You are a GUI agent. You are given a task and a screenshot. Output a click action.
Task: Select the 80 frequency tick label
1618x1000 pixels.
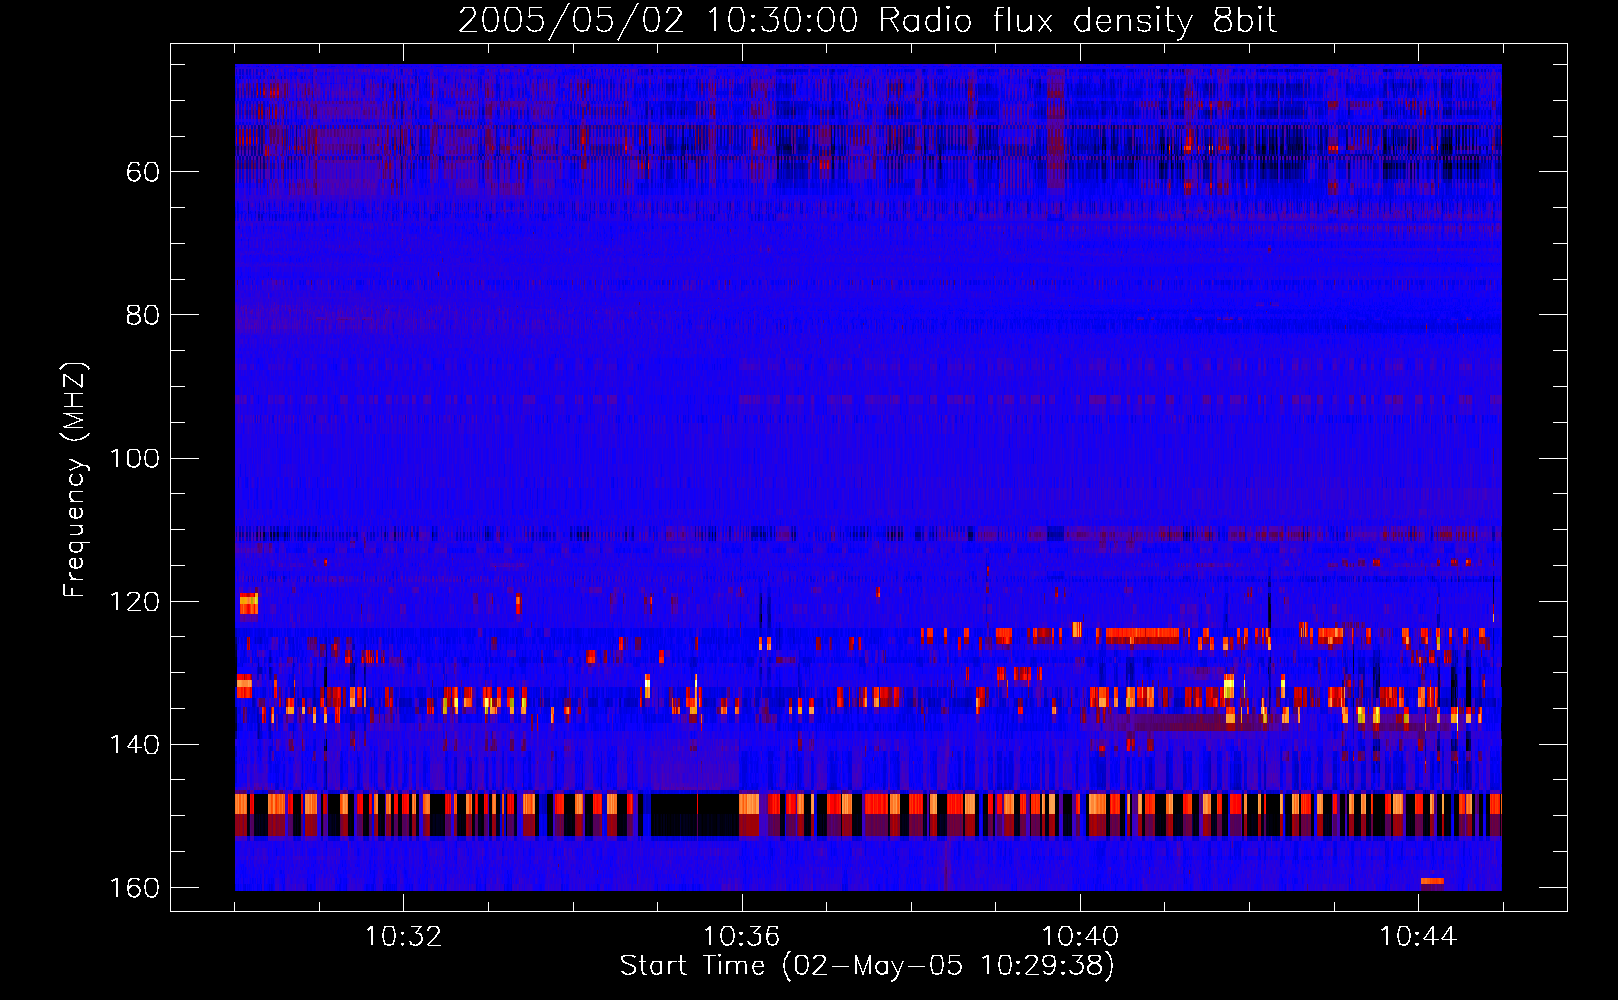143,315
